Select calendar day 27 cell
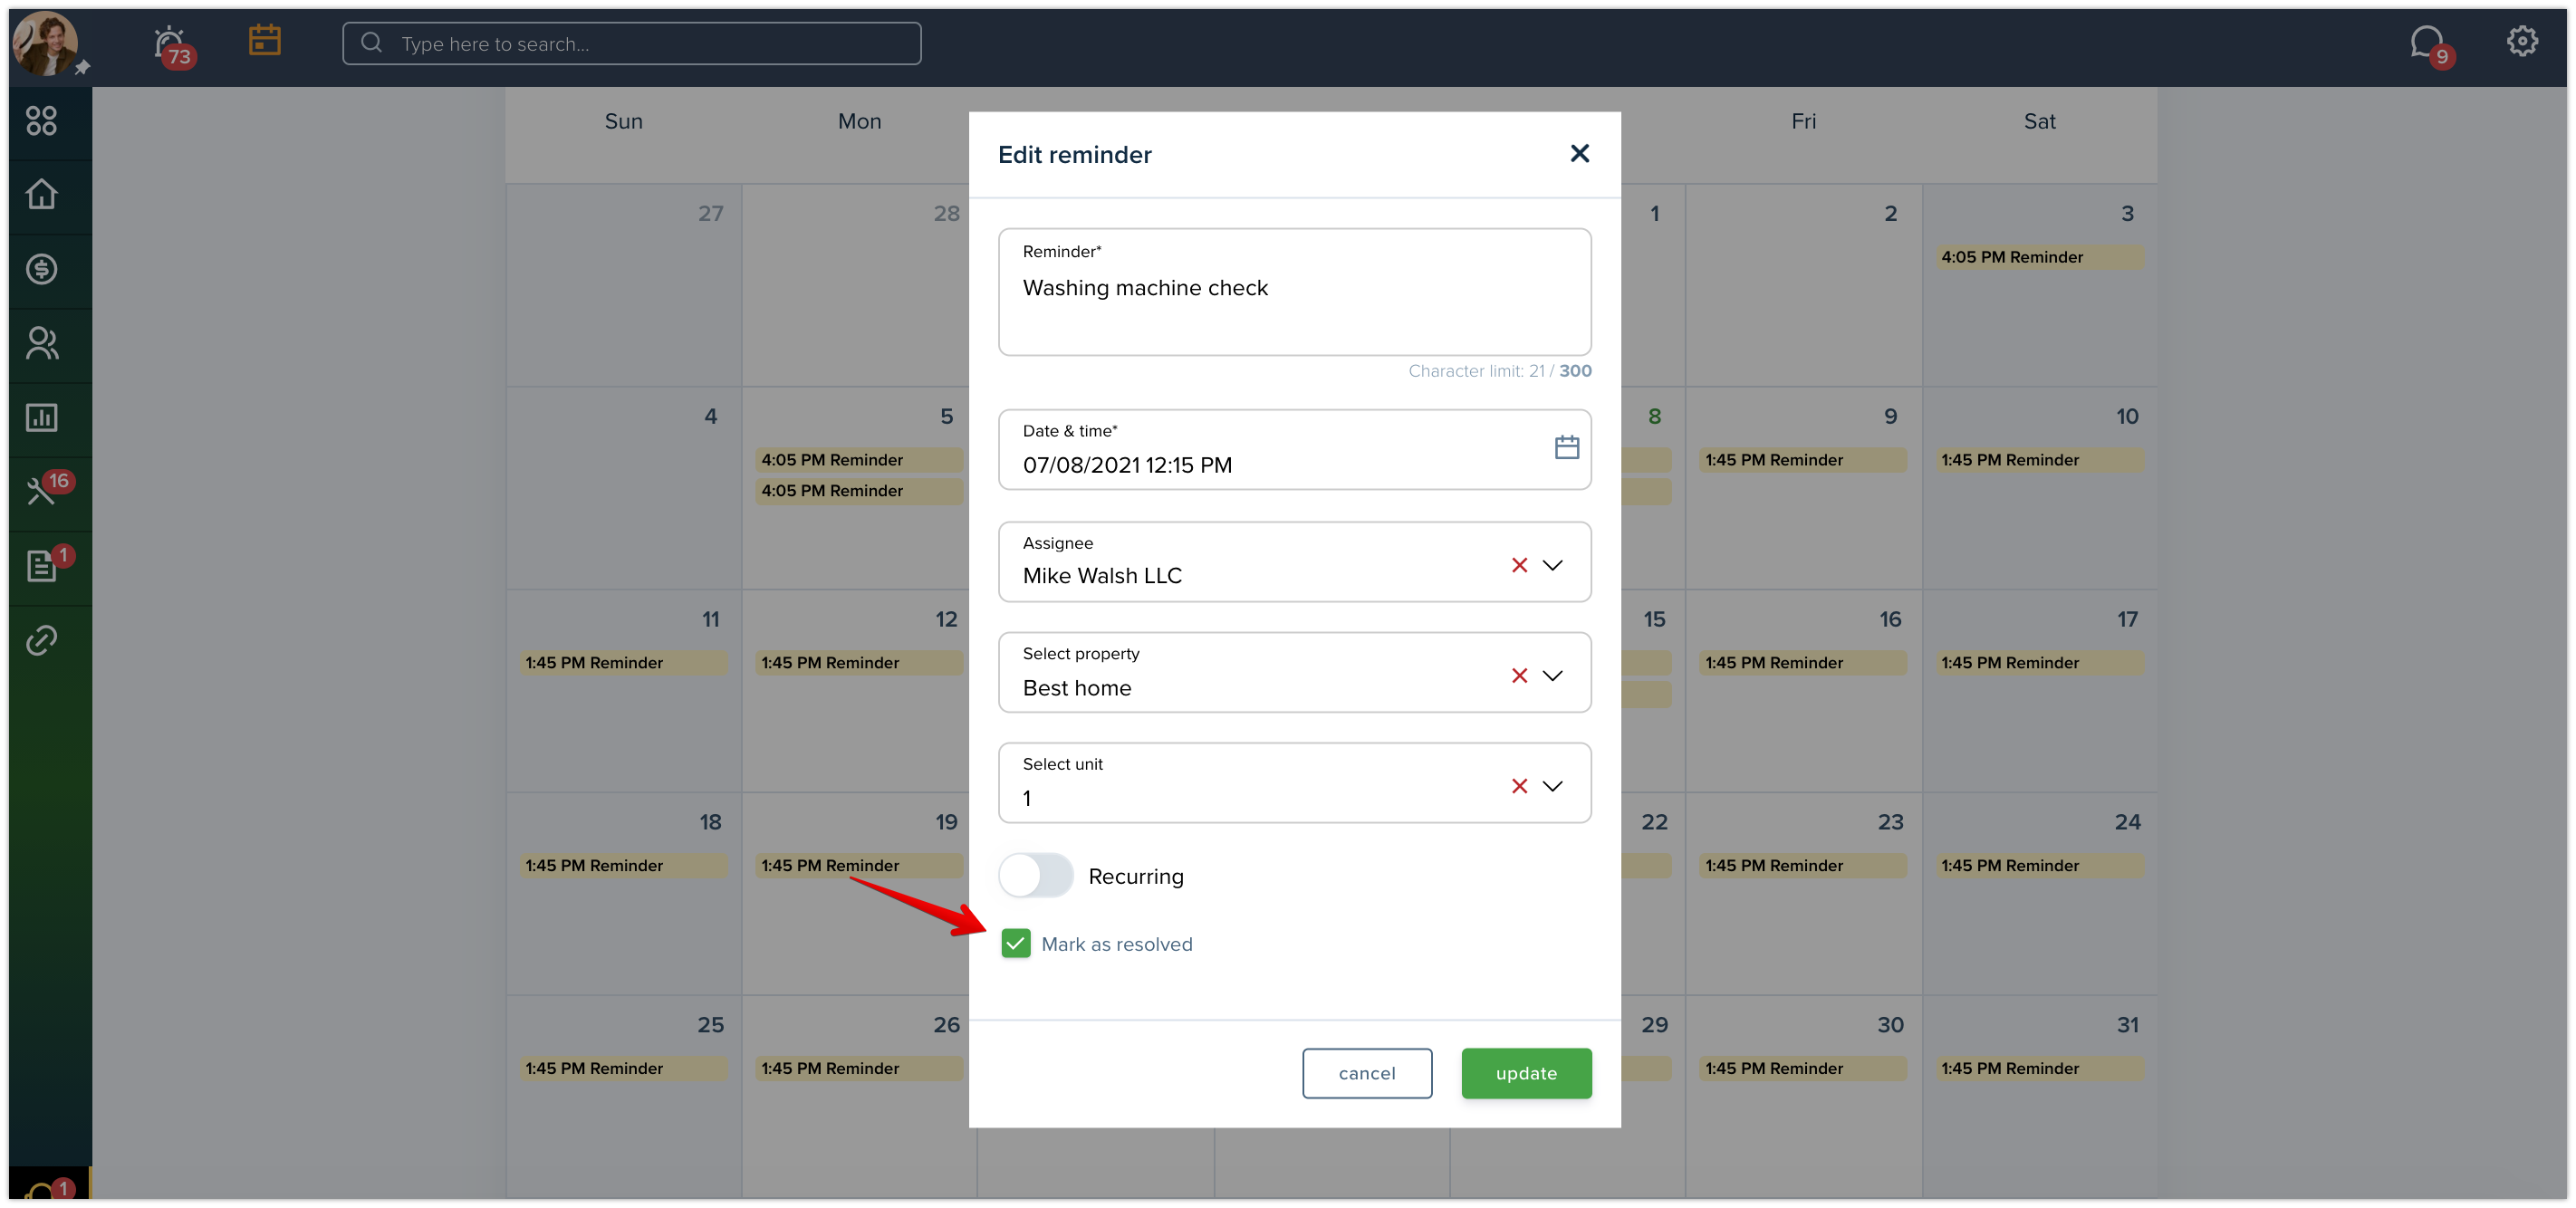Image resolution: width=2576 pixels, height=1208 pixels. click(623, 285)
